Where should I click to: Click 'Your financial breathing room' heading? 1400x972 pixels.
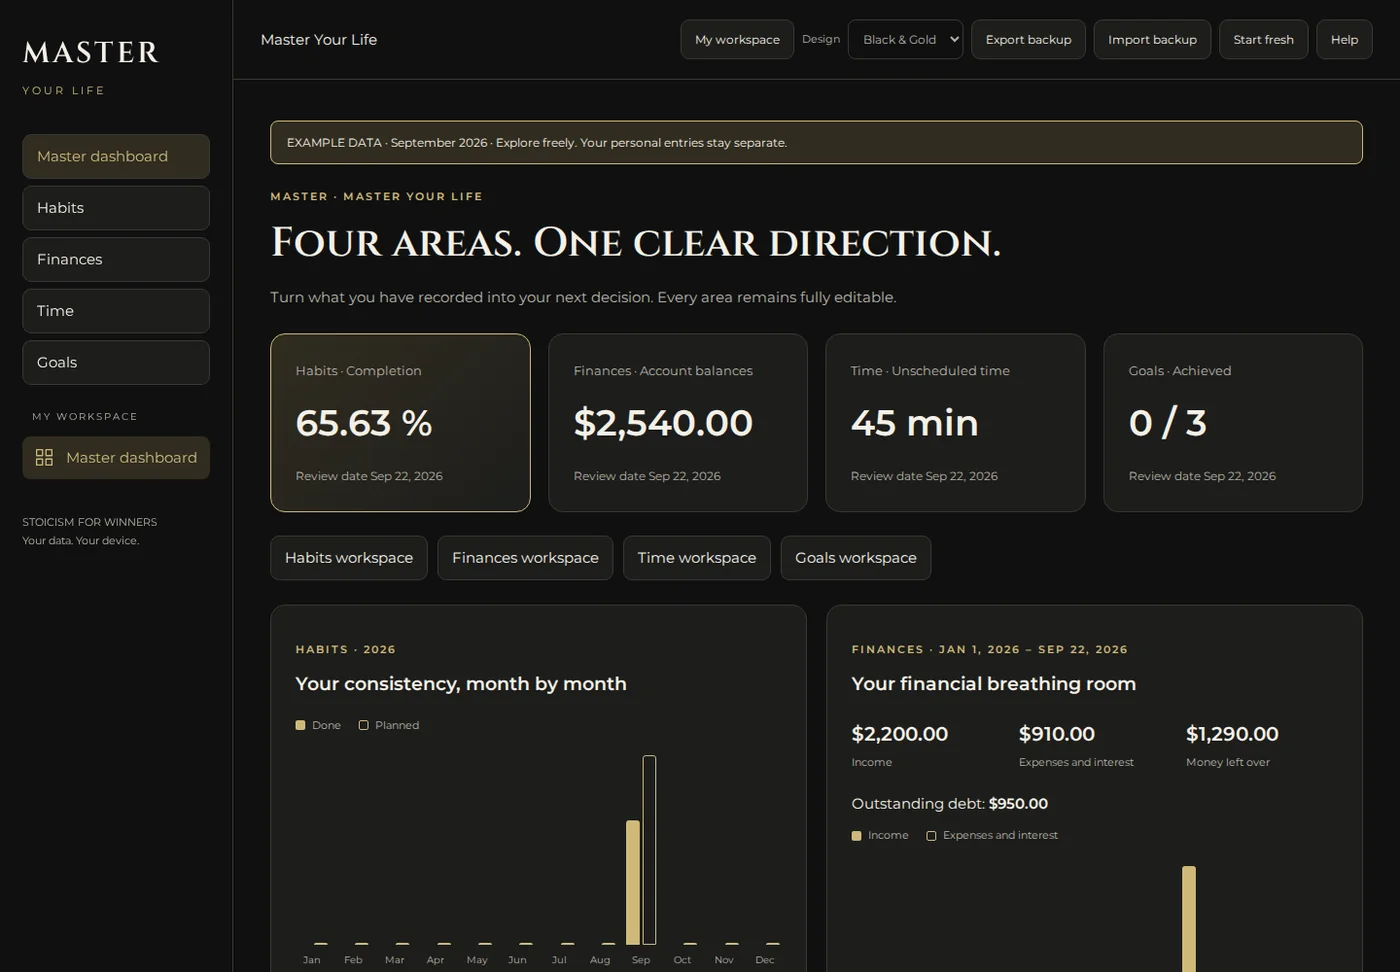(993, 684)
